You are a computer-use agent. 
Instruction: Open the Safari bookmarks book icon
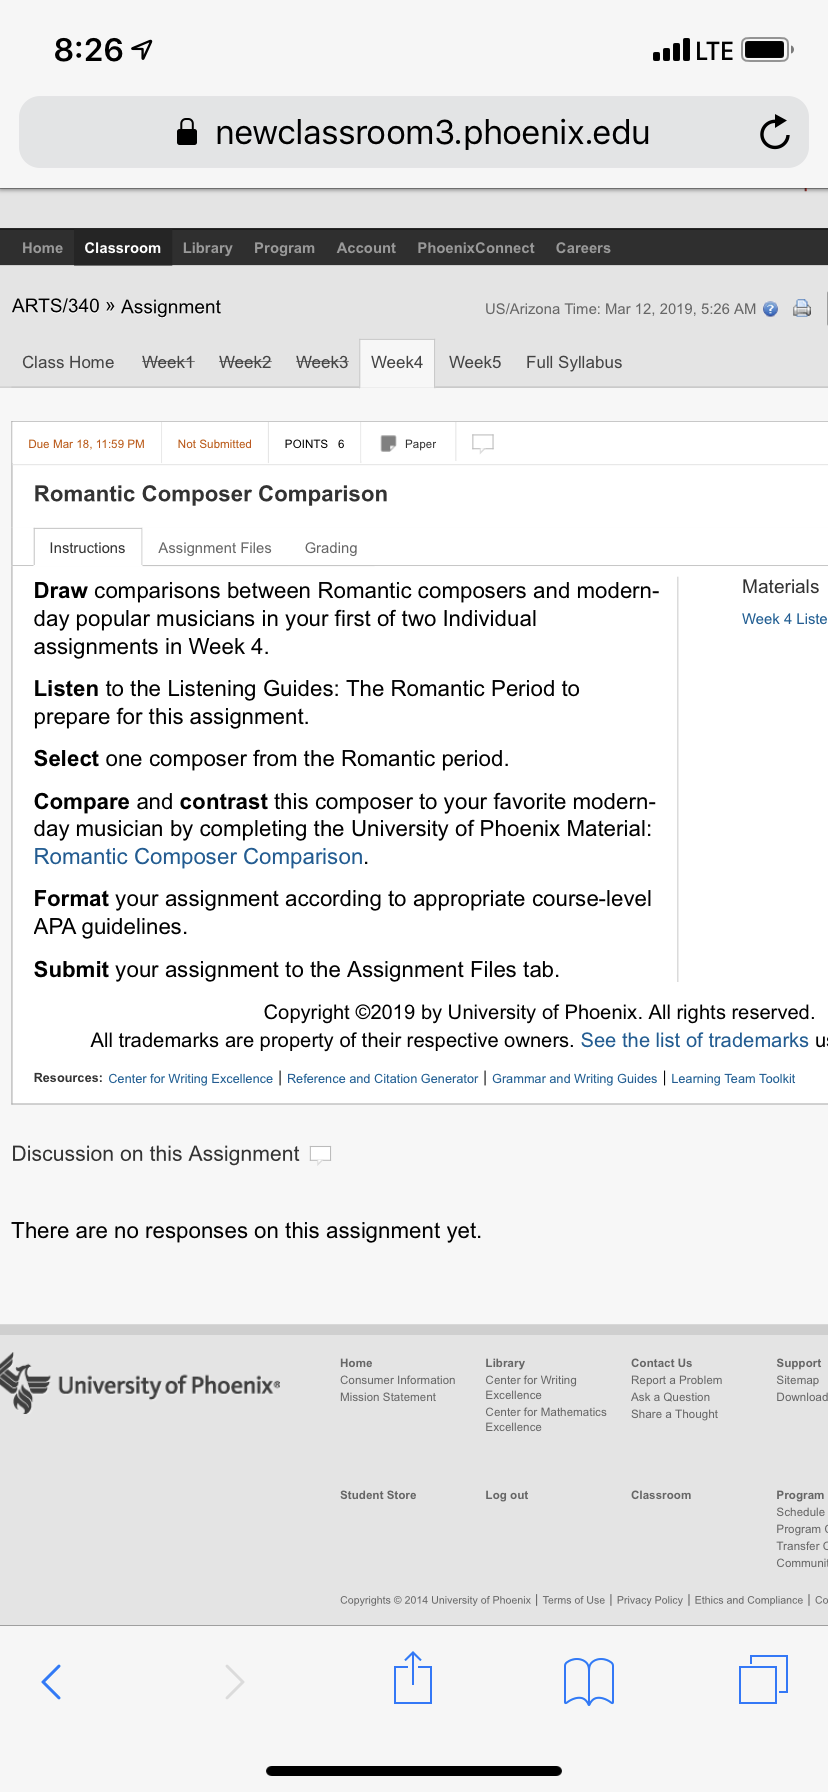click(589, 1681)
